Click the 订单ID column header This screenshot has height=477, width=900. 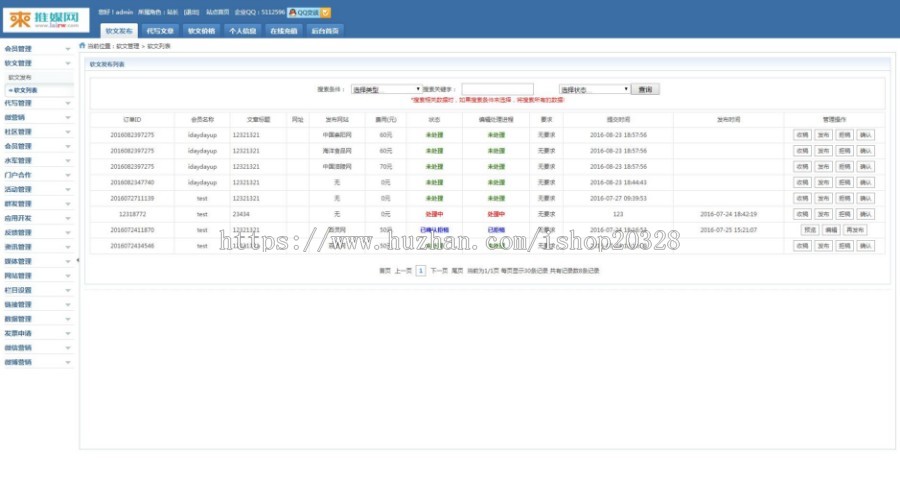click(132, 119)
